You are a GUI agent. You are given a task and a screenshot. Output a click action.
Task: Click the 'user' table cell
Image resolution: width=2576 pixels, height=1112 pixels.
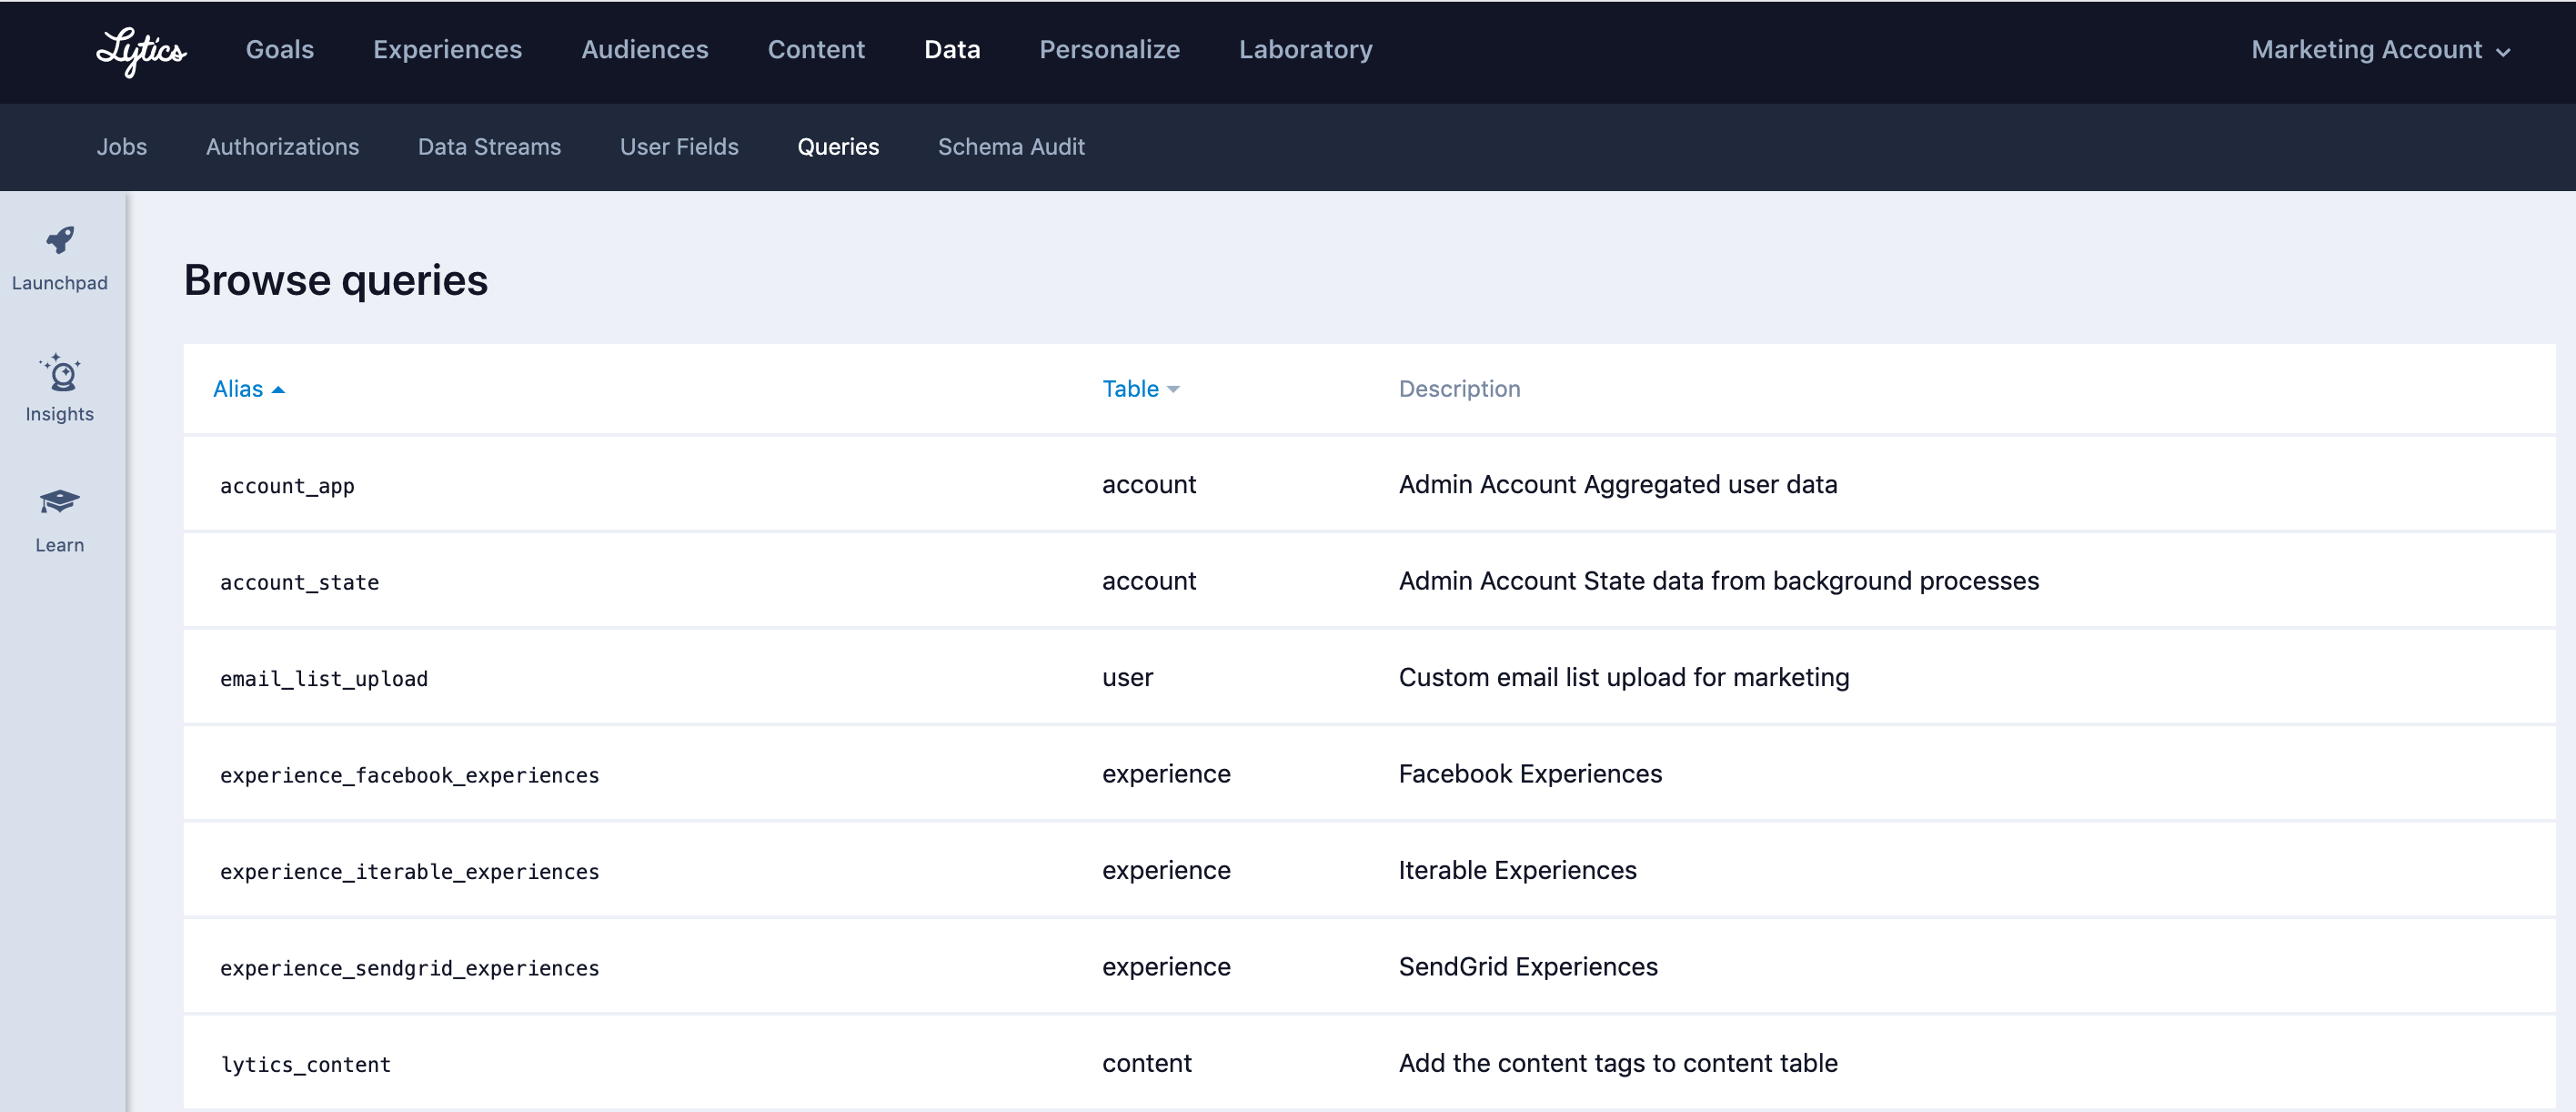tap(1127, 678)
